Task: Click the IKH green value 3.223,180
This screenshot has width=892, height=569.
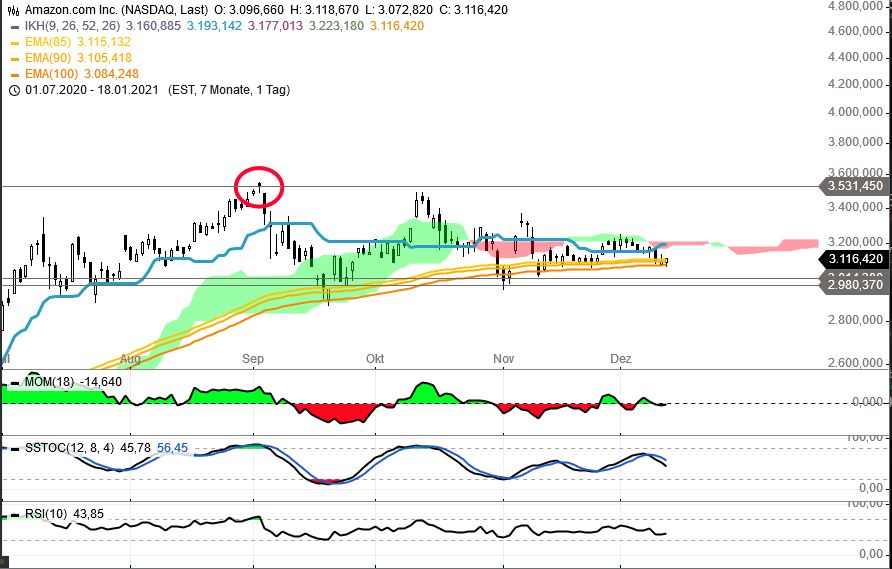Action: (336, 26)
